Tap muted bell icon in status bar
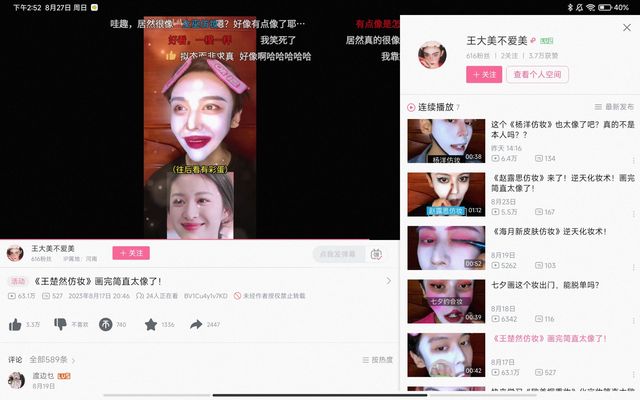640x400 pixels. point(580,7)
